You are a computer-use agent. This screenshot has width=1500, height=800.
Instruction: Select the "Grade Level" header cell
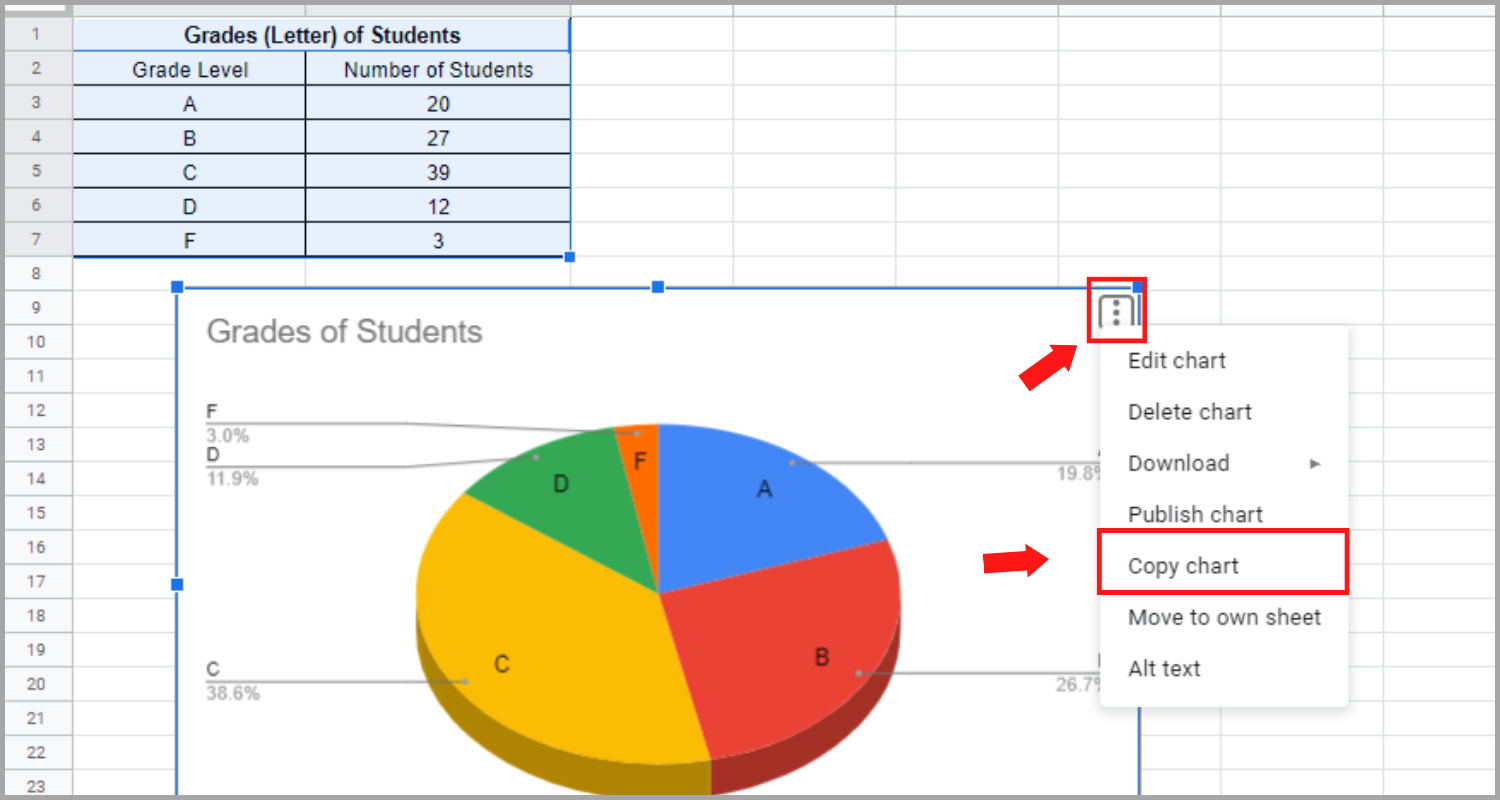(188, 69)
